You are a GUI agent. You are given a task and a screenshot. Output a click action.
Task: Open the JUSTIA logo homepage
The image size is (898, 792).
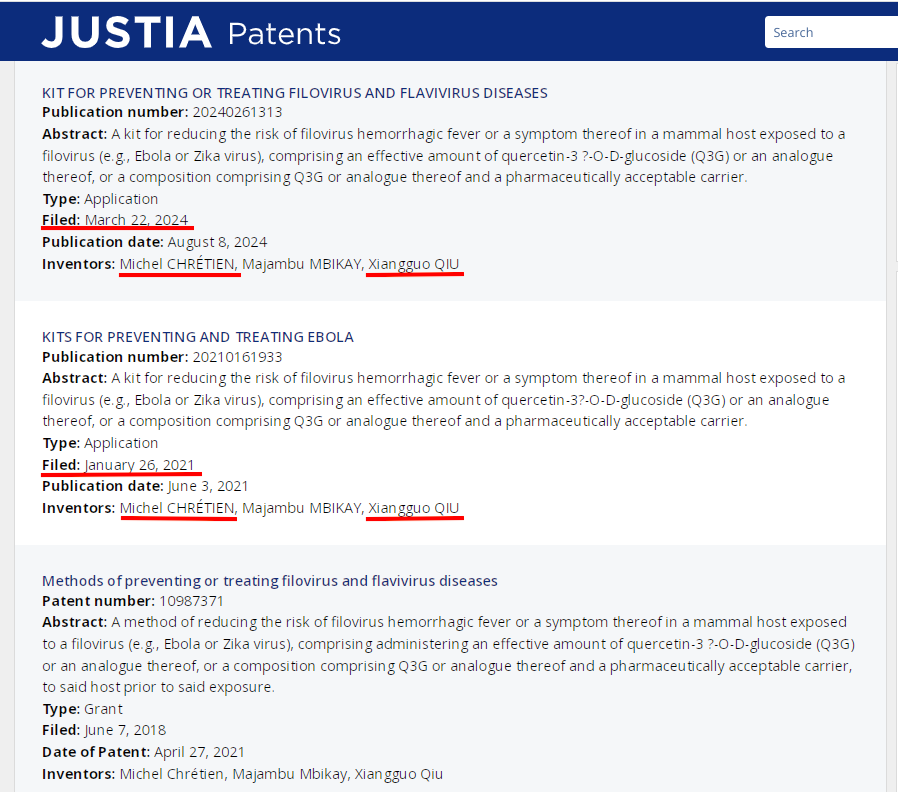(127, 32)
